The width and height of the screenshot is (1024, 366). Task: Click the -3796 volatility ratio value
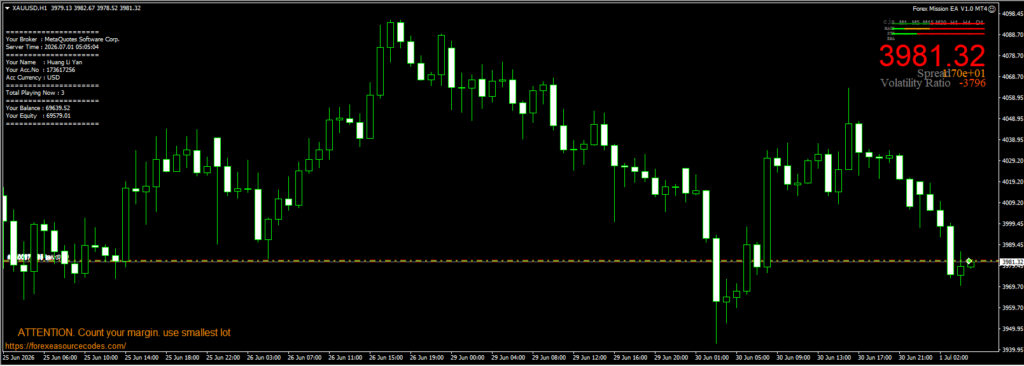click(x=972, y=83)
